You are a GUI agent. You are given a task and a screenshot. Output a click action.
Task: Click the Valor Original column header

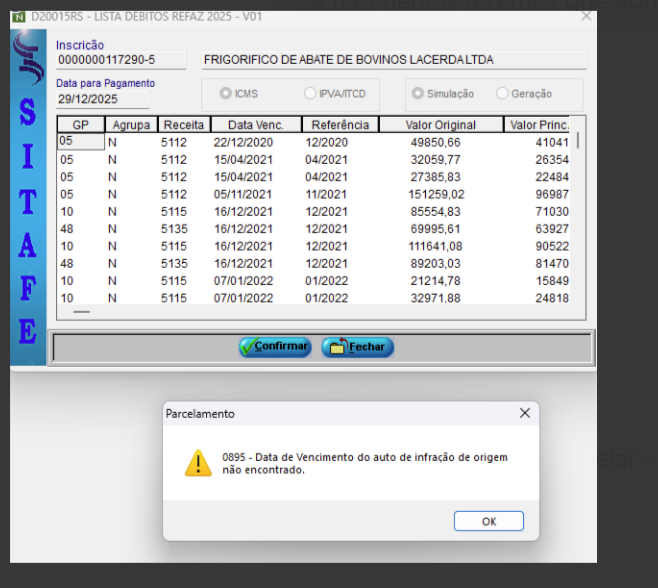441,125
